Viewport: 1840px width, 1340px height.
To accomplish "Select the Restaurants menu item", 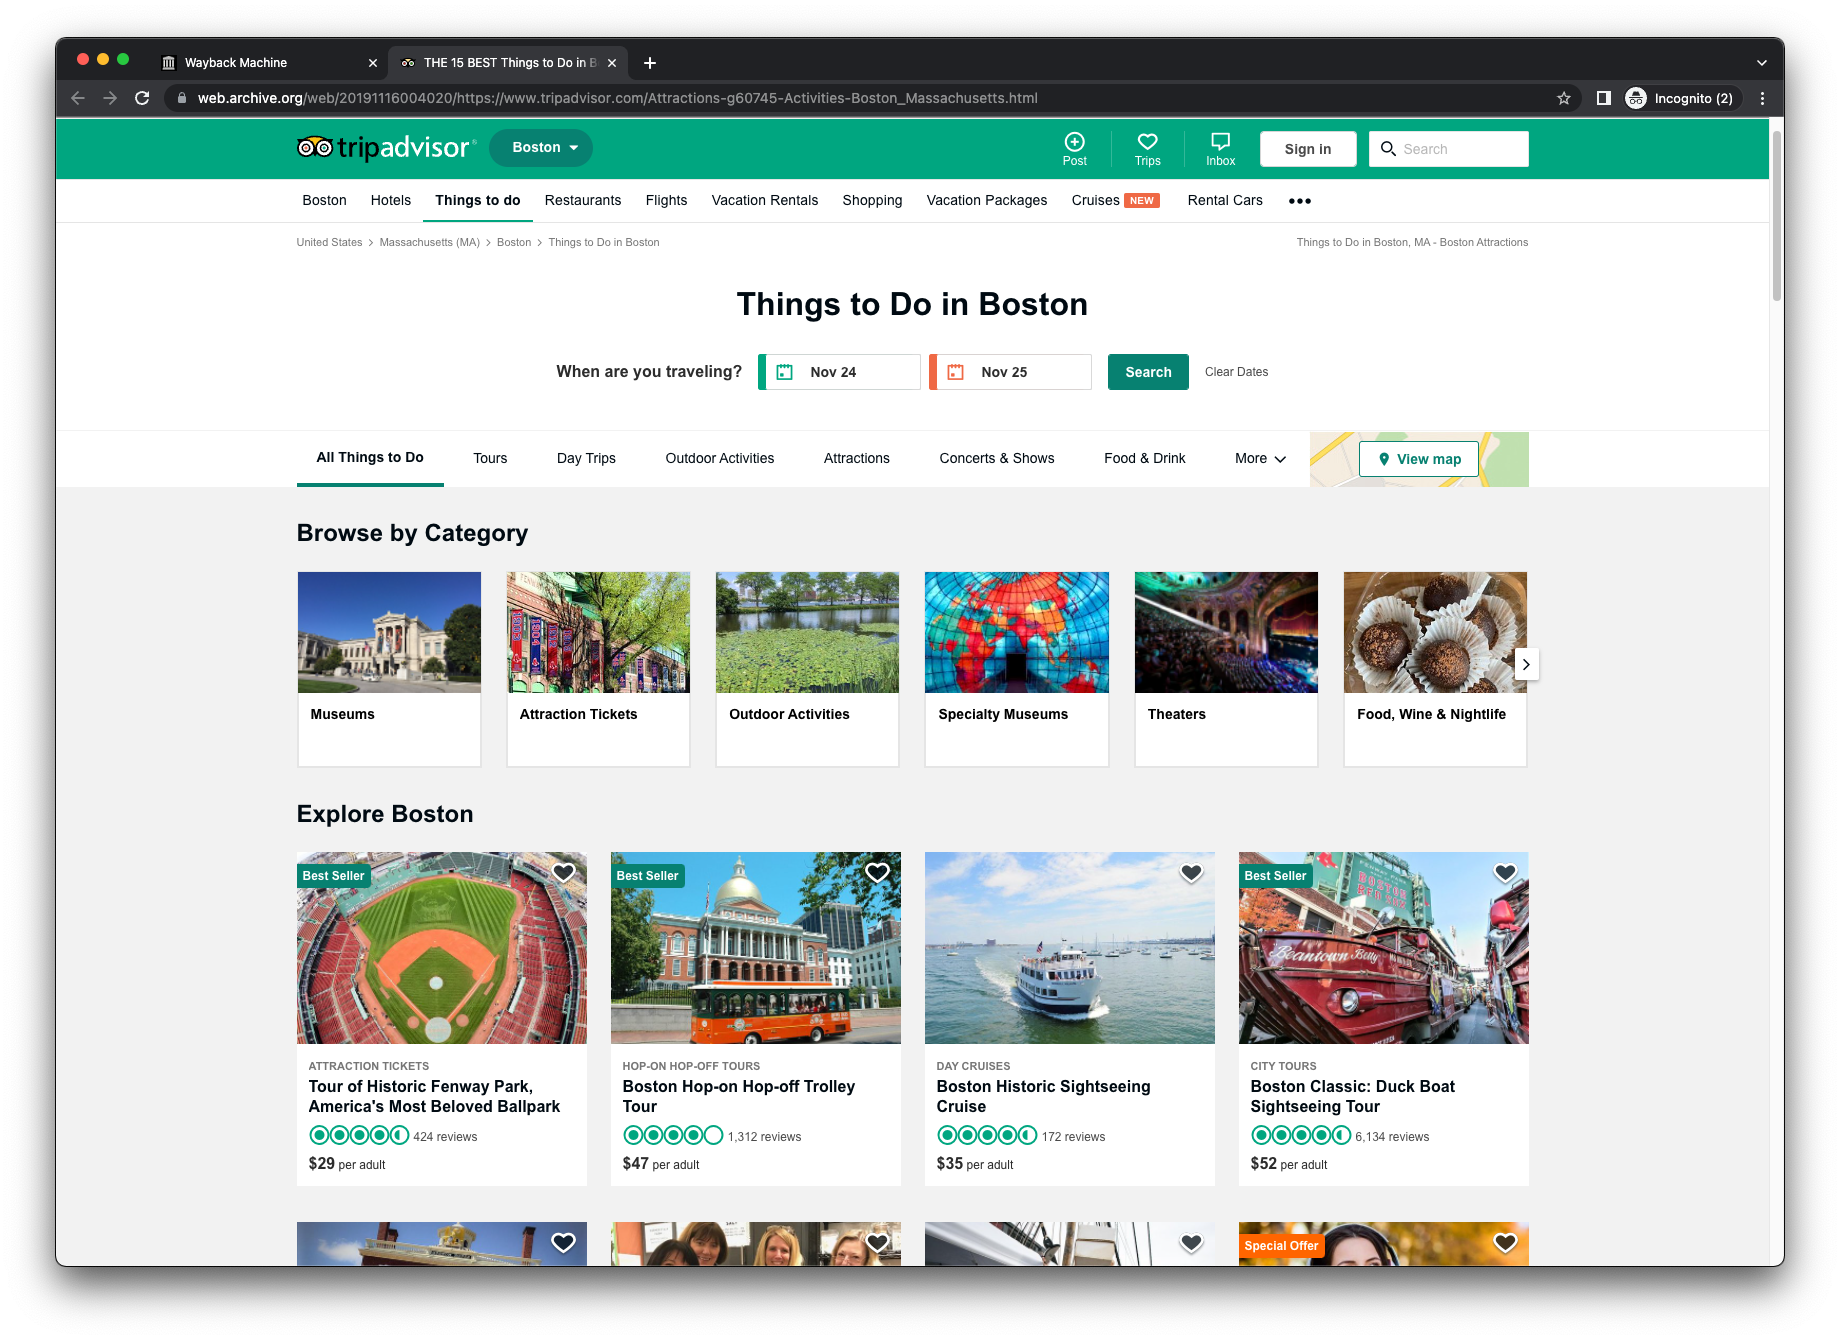I will (583, 200).
